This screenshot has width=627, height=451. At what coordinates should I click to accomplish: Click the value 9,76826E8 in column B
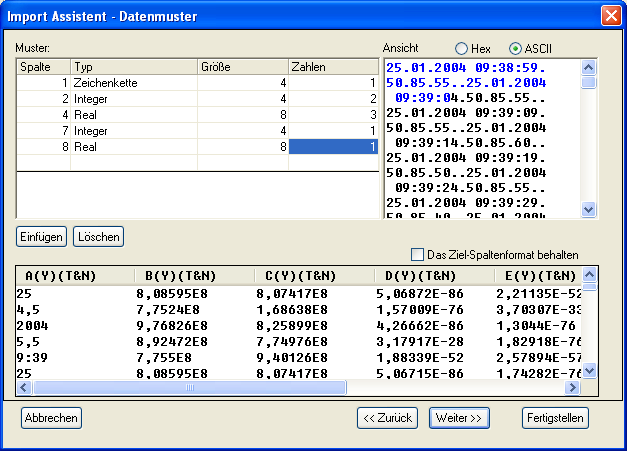click(x=172, y=326)
